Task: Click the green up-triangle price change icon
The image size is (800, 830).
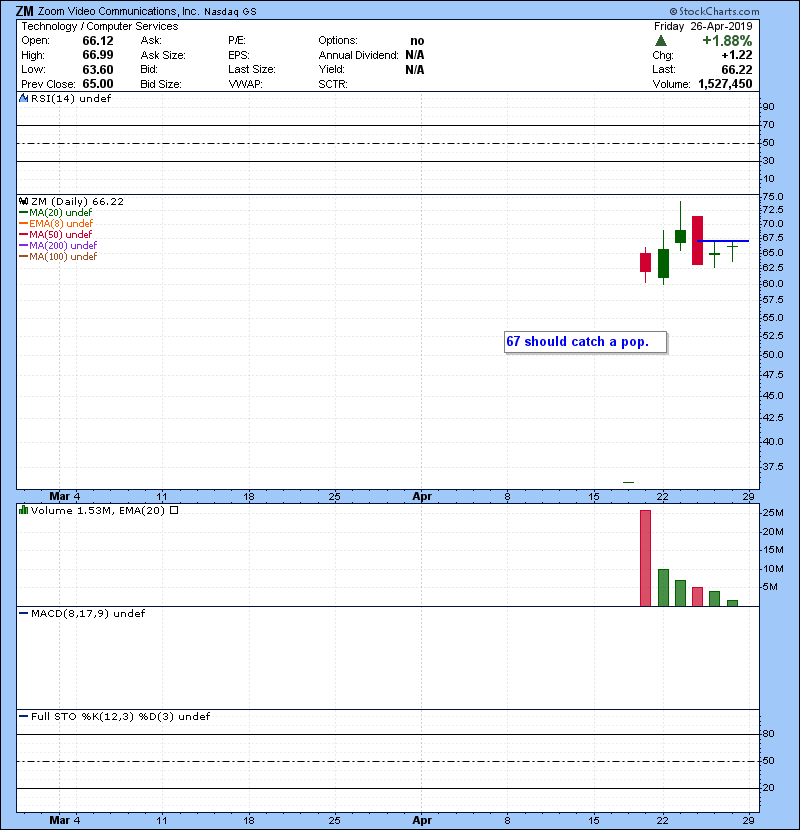Action: [661, 41]
